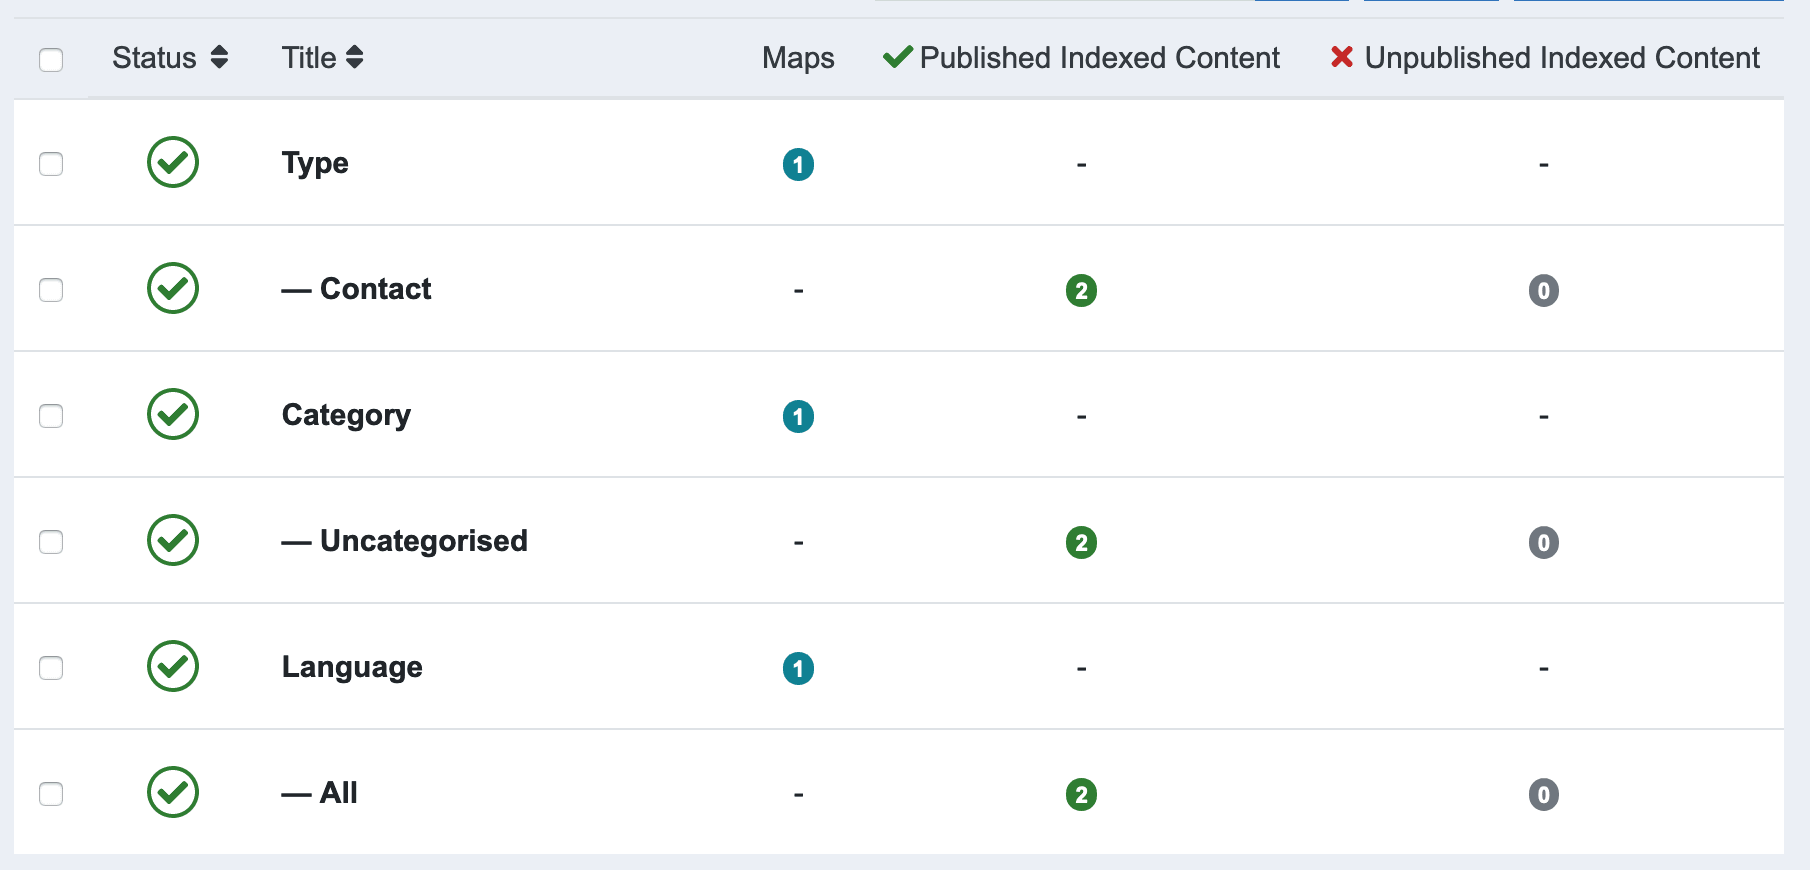
Task: Open the Maps count badge for Type
Action: [x=798, y=164]
